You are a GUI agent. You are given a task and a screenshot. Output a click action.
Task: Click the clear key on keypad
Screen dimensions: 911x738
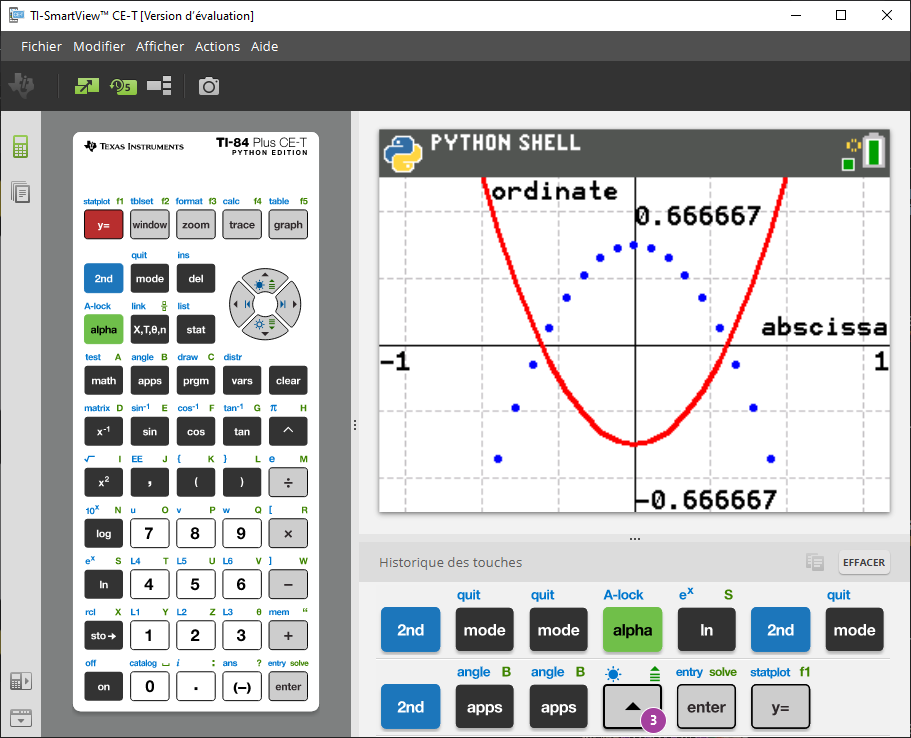click(x=288, y=381)
